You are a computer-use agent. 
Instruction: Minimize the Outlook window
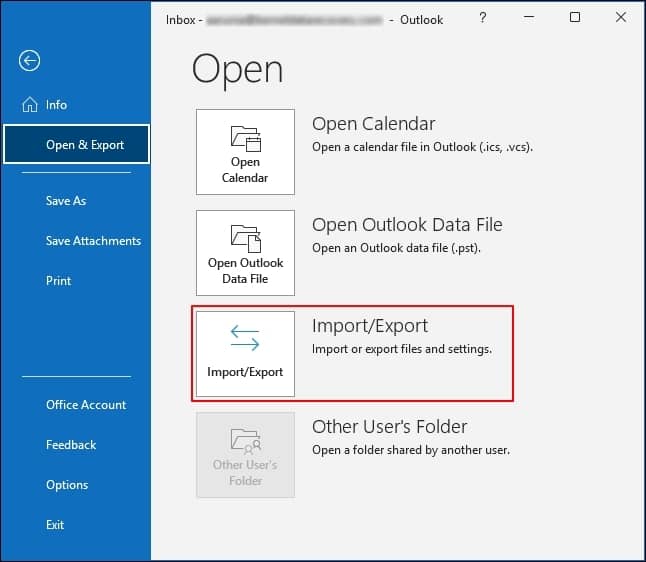pos(529,17)
